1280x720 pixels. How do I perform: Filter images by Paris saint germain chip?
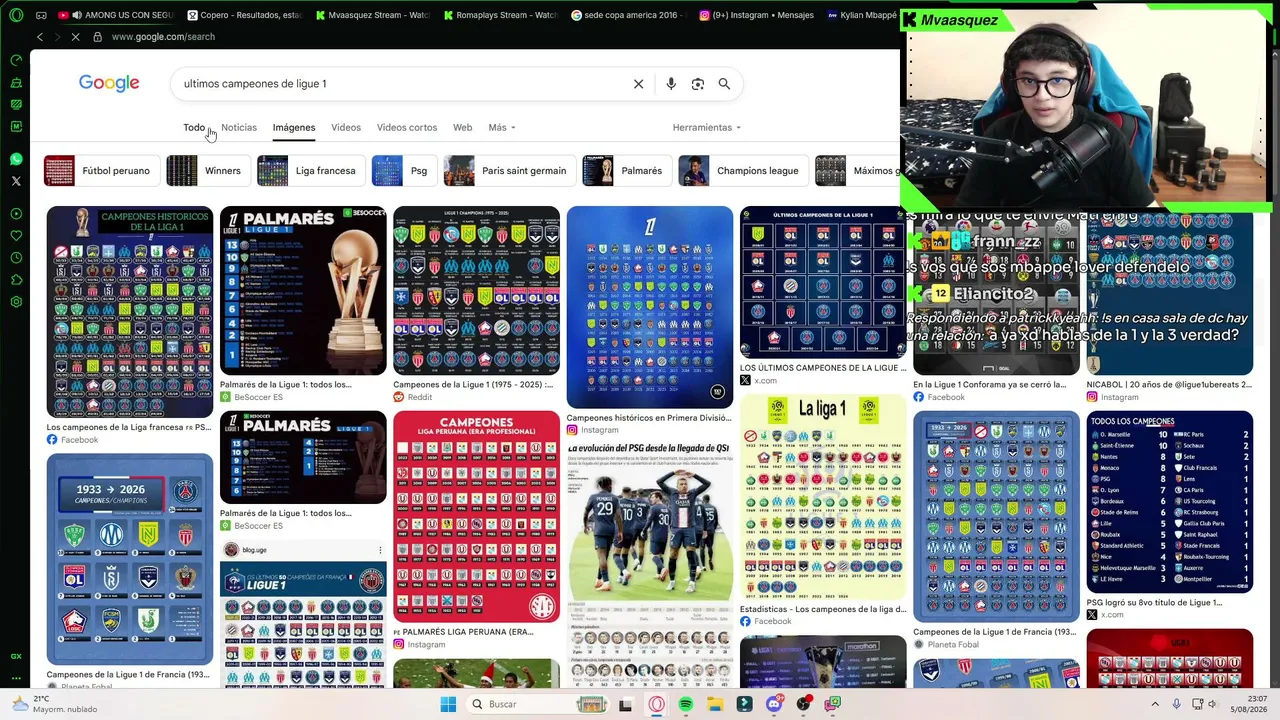508,171
